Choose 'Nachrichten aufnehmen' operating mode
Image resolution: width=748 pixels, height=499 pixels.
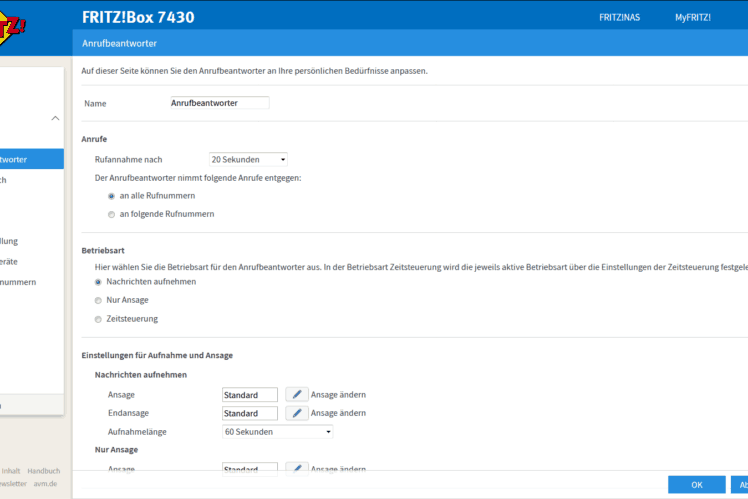pyautogui.click(x=98, y=282)
